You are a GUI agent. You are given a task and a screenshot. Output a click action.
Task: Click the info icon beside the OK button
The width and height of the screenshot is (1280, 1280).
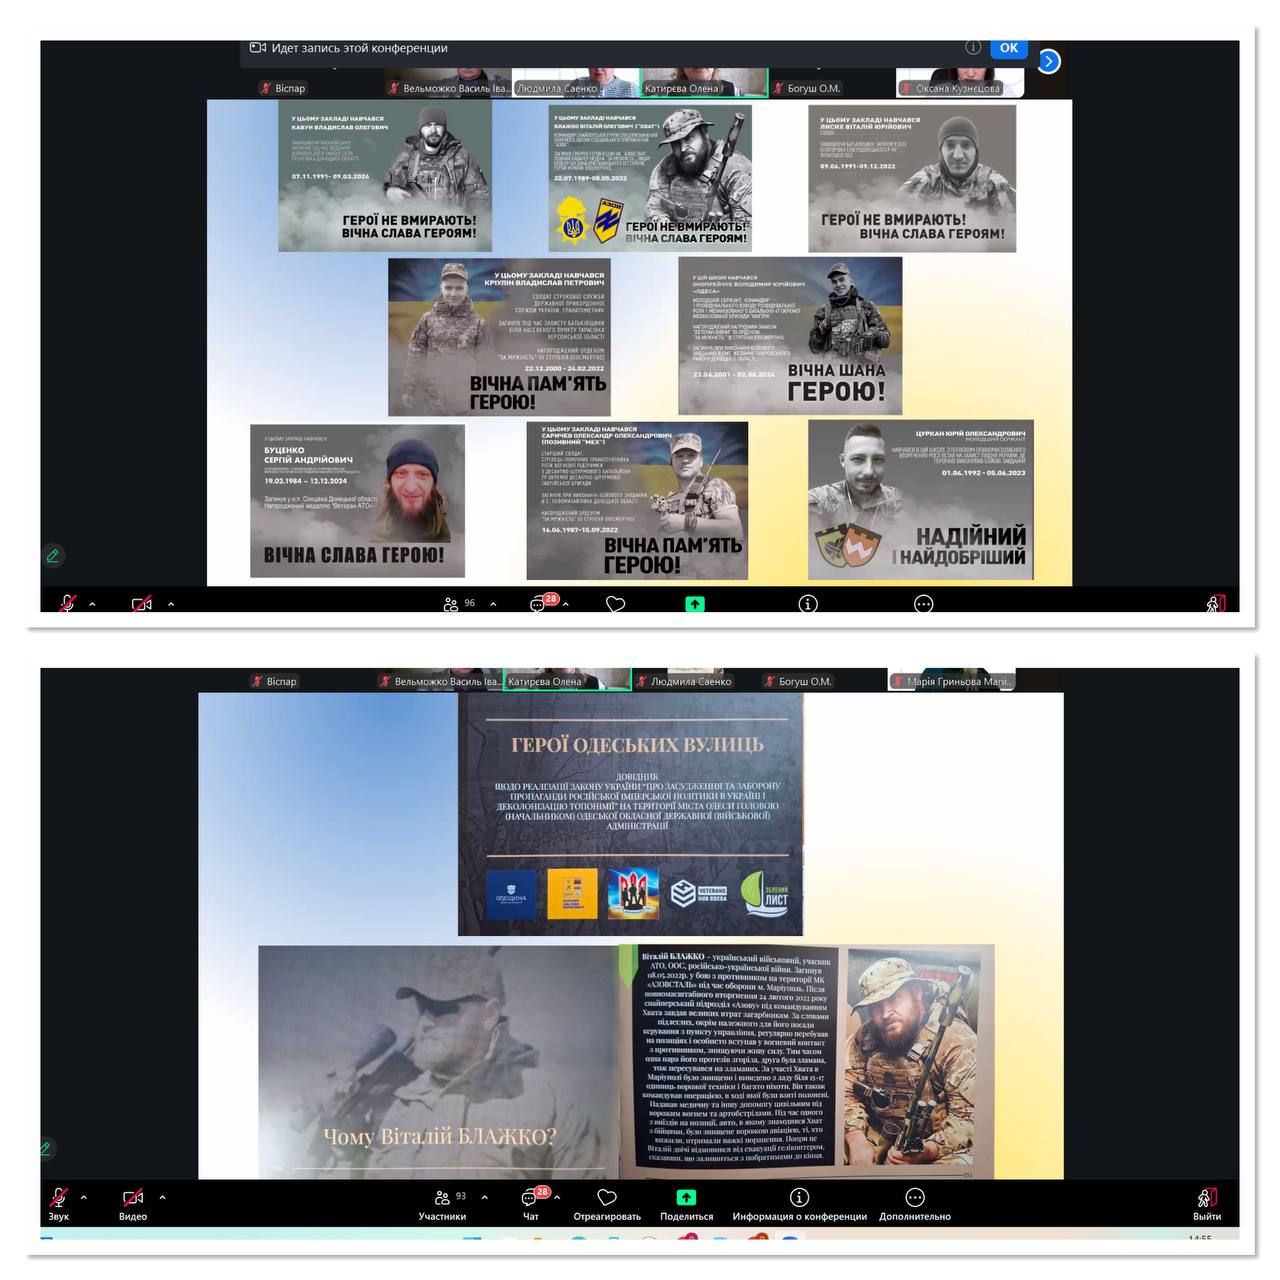pyautogui.click(x=972, y=47)
